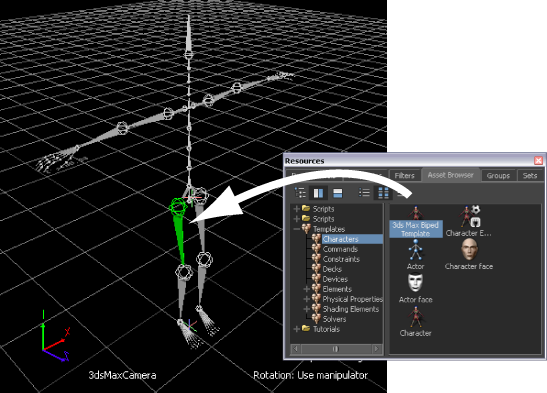Select Solvers in the templates tree

coord(334,319)
